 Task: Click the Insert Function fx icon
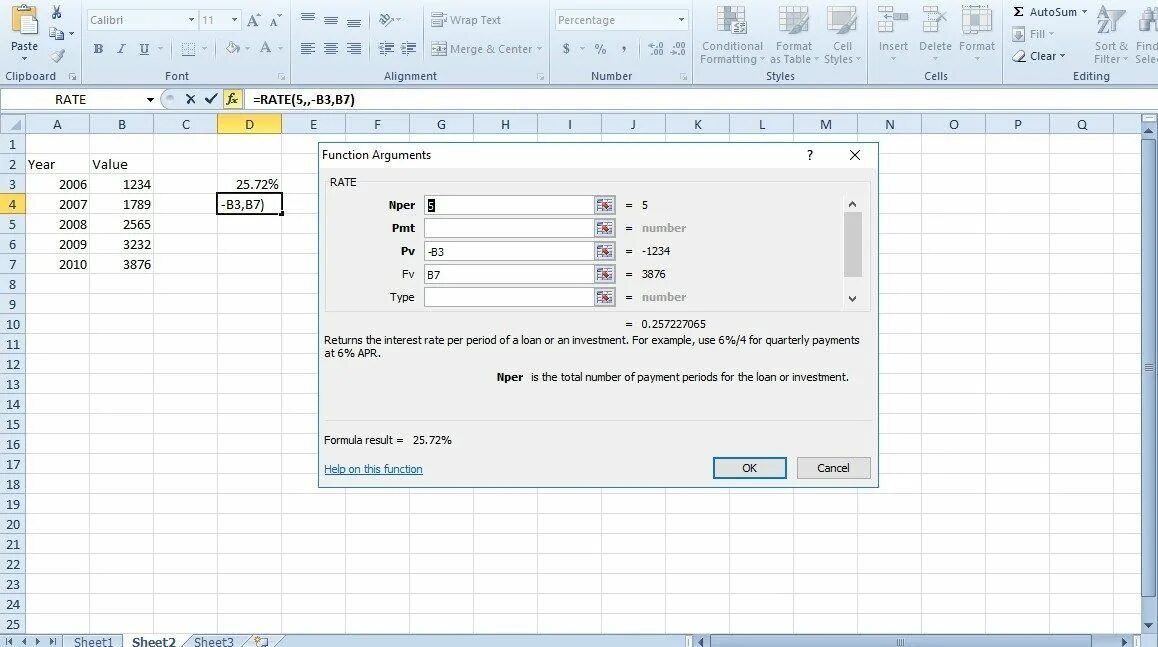click(232, 99)
